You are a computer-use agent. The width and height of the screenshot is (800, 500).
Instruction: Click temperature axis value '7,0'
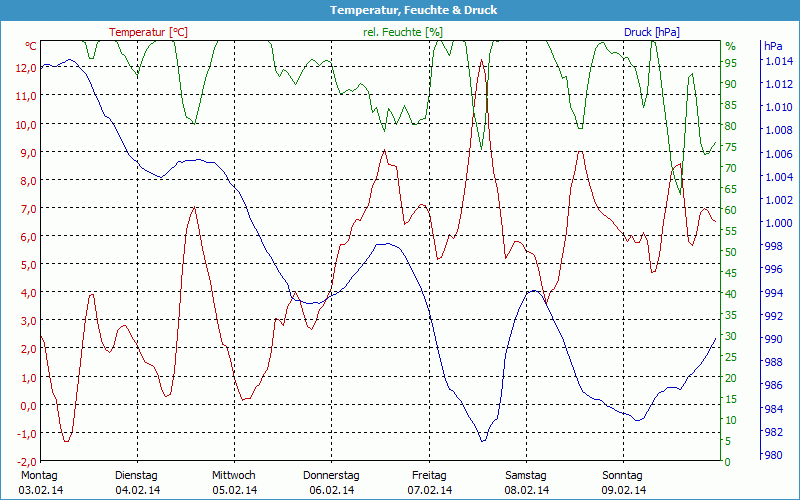coord(29,208)
